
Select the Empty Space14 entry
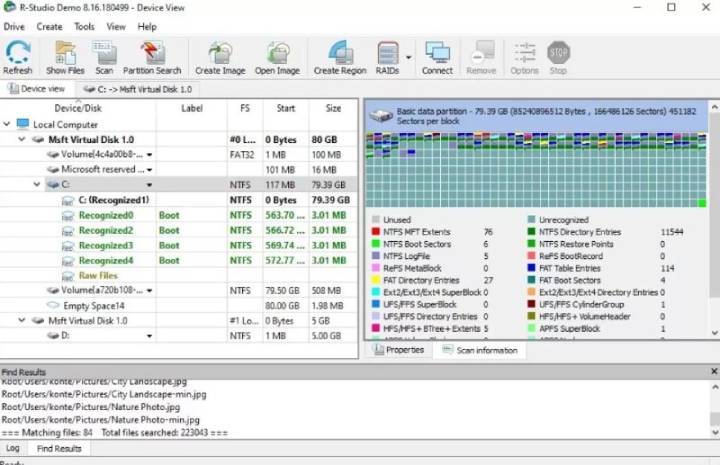(94, 306)
